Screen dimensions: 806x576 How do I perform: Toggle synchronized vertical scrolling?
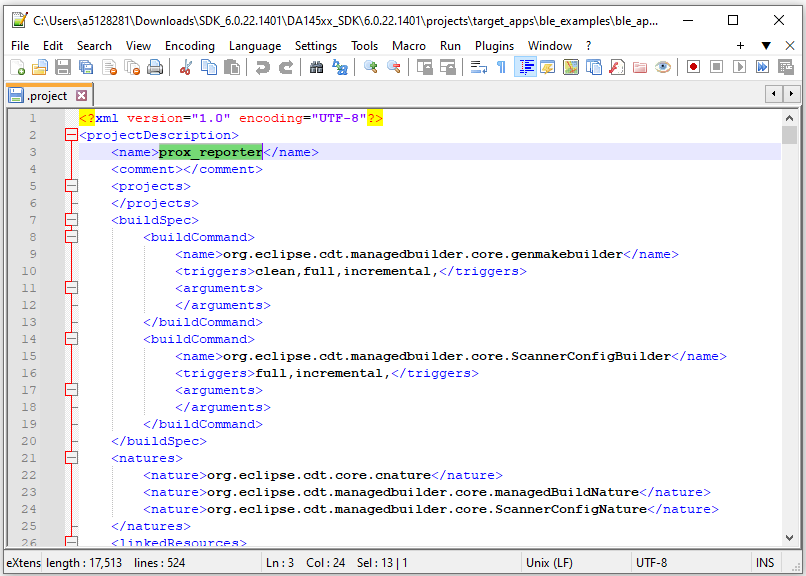coord(425,67)
